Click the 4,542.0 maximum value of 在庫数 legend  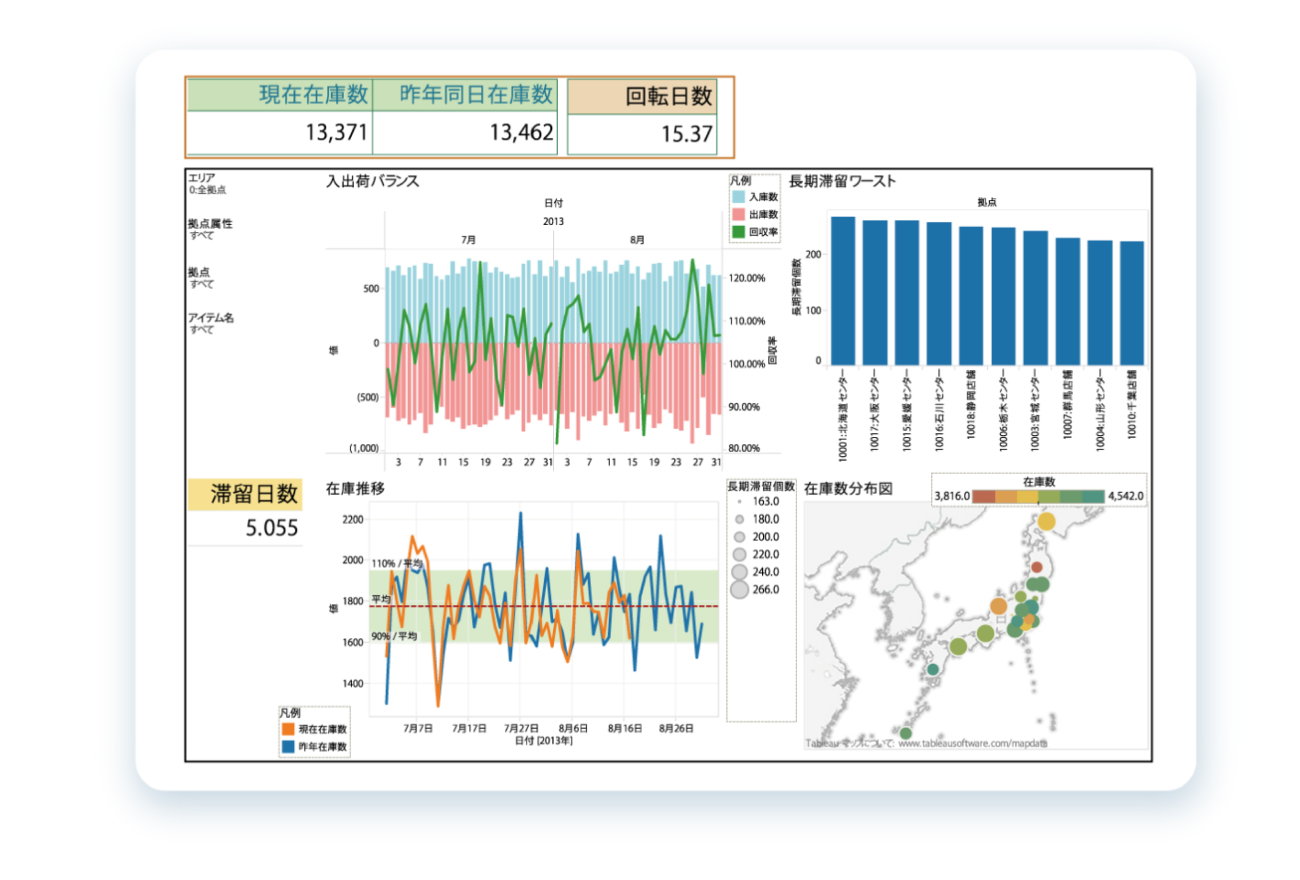pyautogui.click(x=1125, y=495)
